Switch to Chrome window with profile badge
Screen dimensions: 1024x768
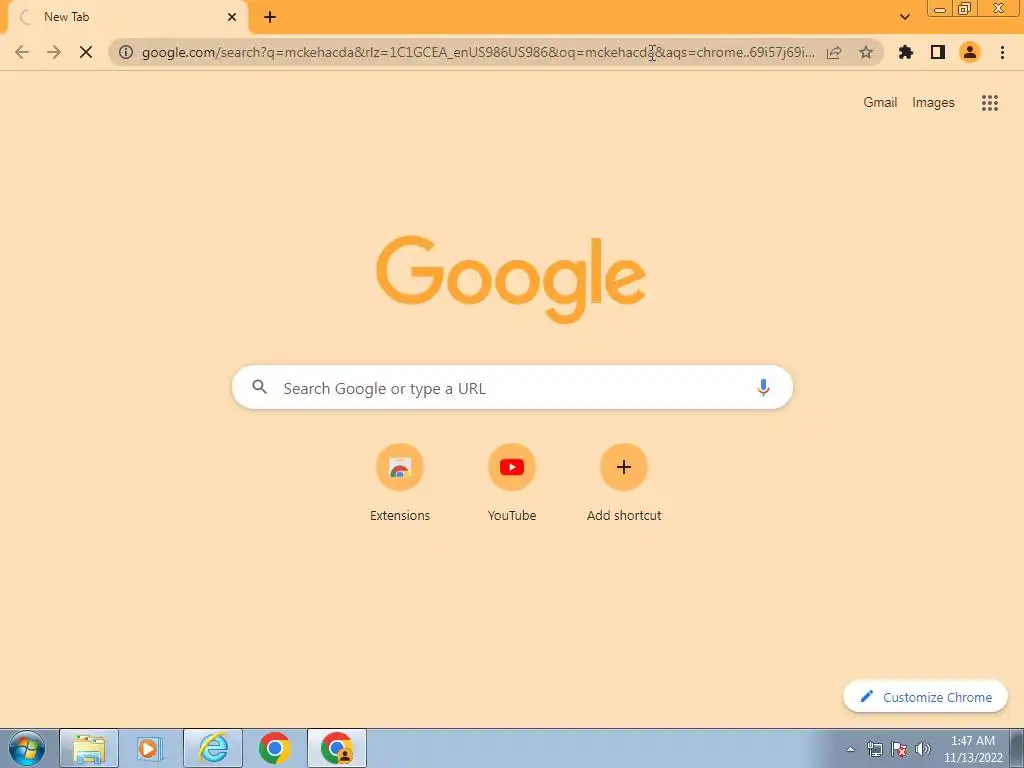[x=337, y=748]
